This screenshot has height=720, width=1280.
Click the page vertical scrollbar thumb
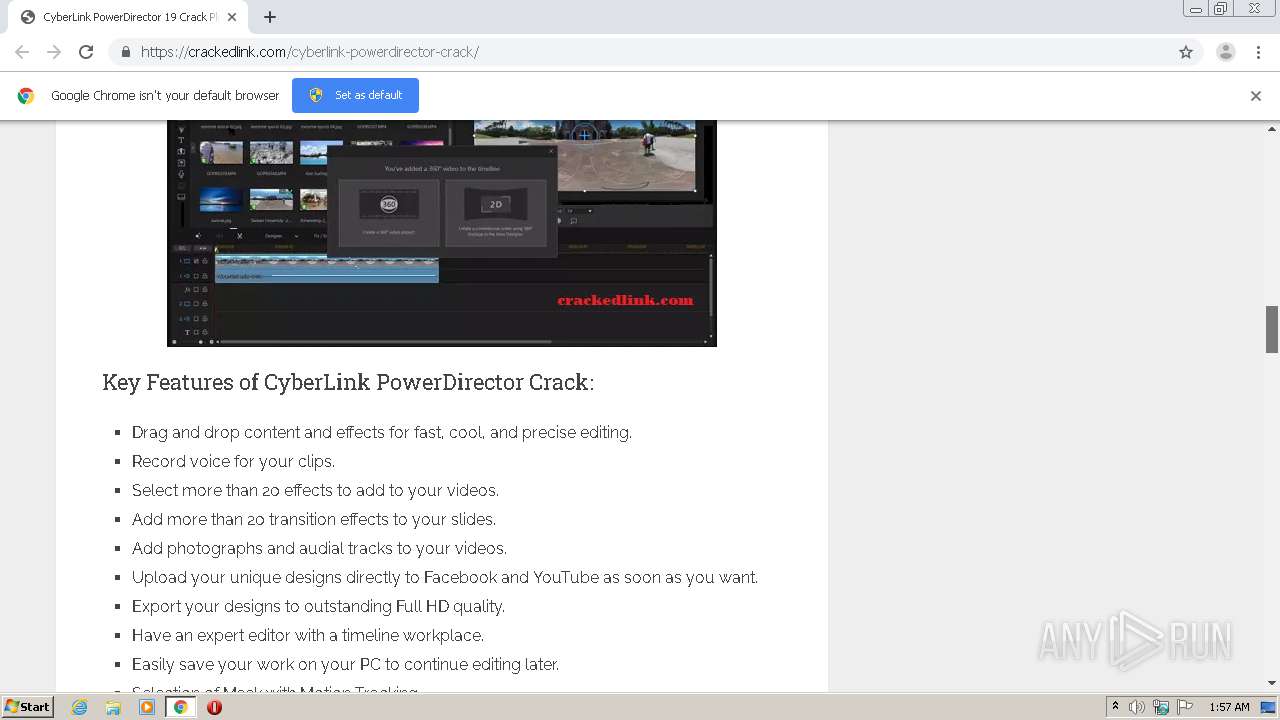[x=1272, y=329]
